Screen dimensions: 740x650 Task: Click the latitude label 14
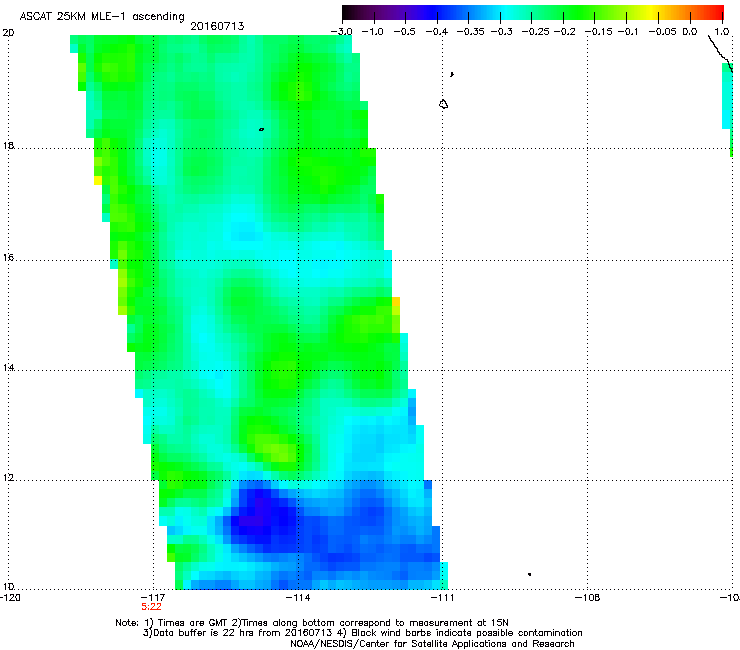click(8, 367)
